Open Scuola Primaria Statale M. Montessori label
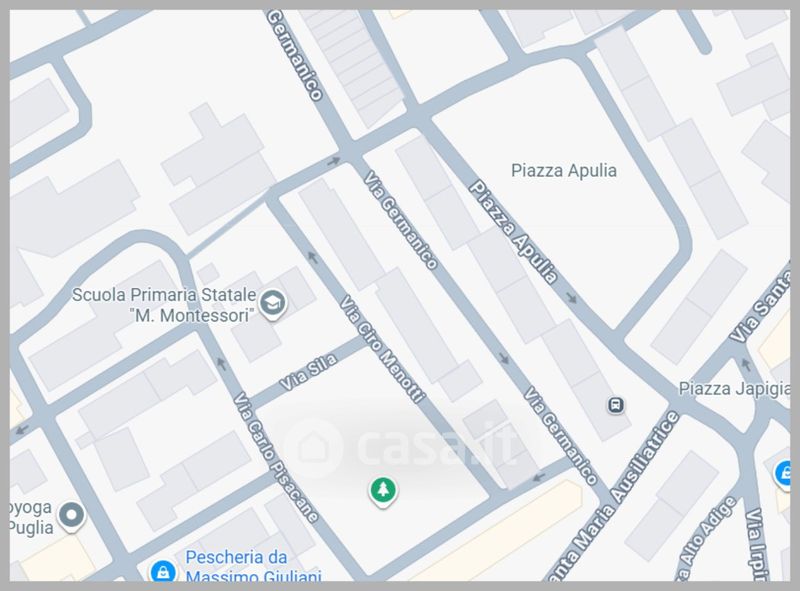Image resolution: width=800 pixels, height=591 pixels. point(164,305)
